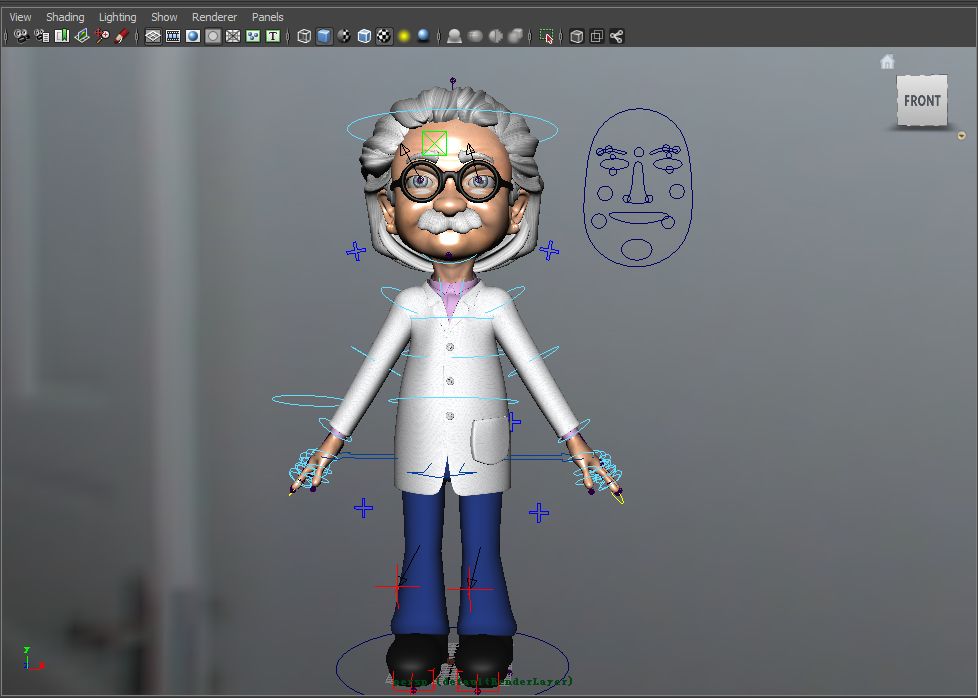
Task: Click the Depth of Field icon
Action: coord(515,36)
